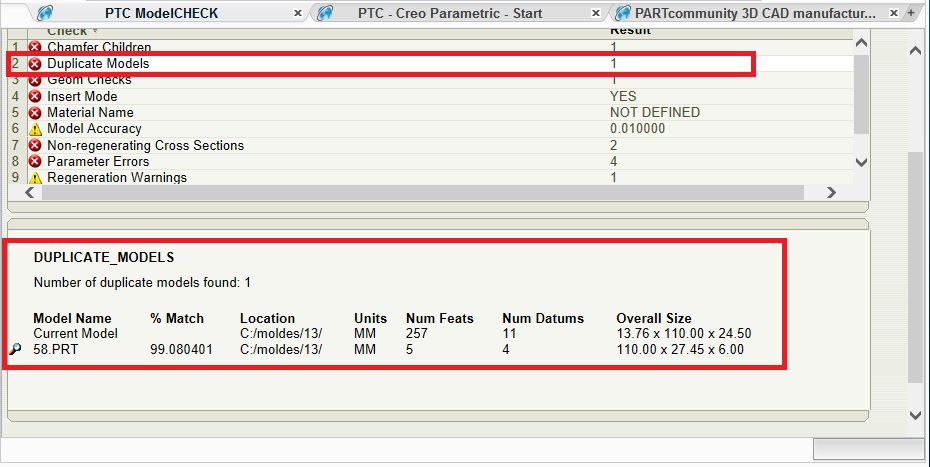Select the Regeneration Warnings check row

431,177
